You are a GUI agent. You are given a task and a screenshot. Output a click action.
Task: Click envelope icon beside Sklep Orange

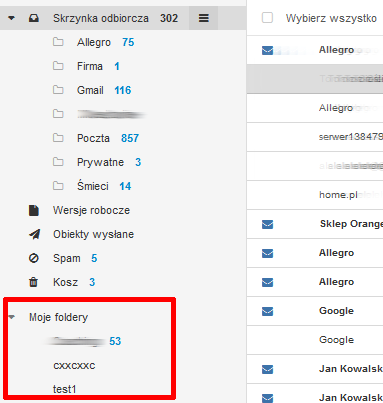[267, 224]
